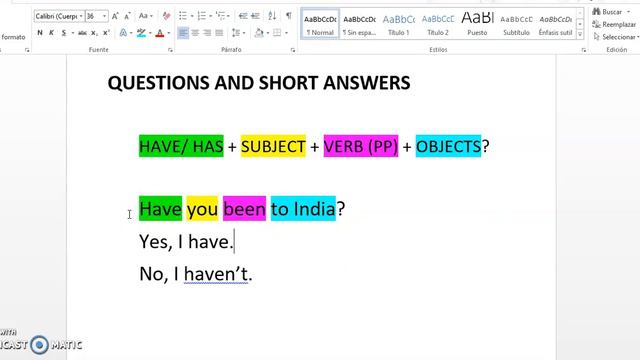
Task: Open line spacing options
Action: [x=238, y=33]
